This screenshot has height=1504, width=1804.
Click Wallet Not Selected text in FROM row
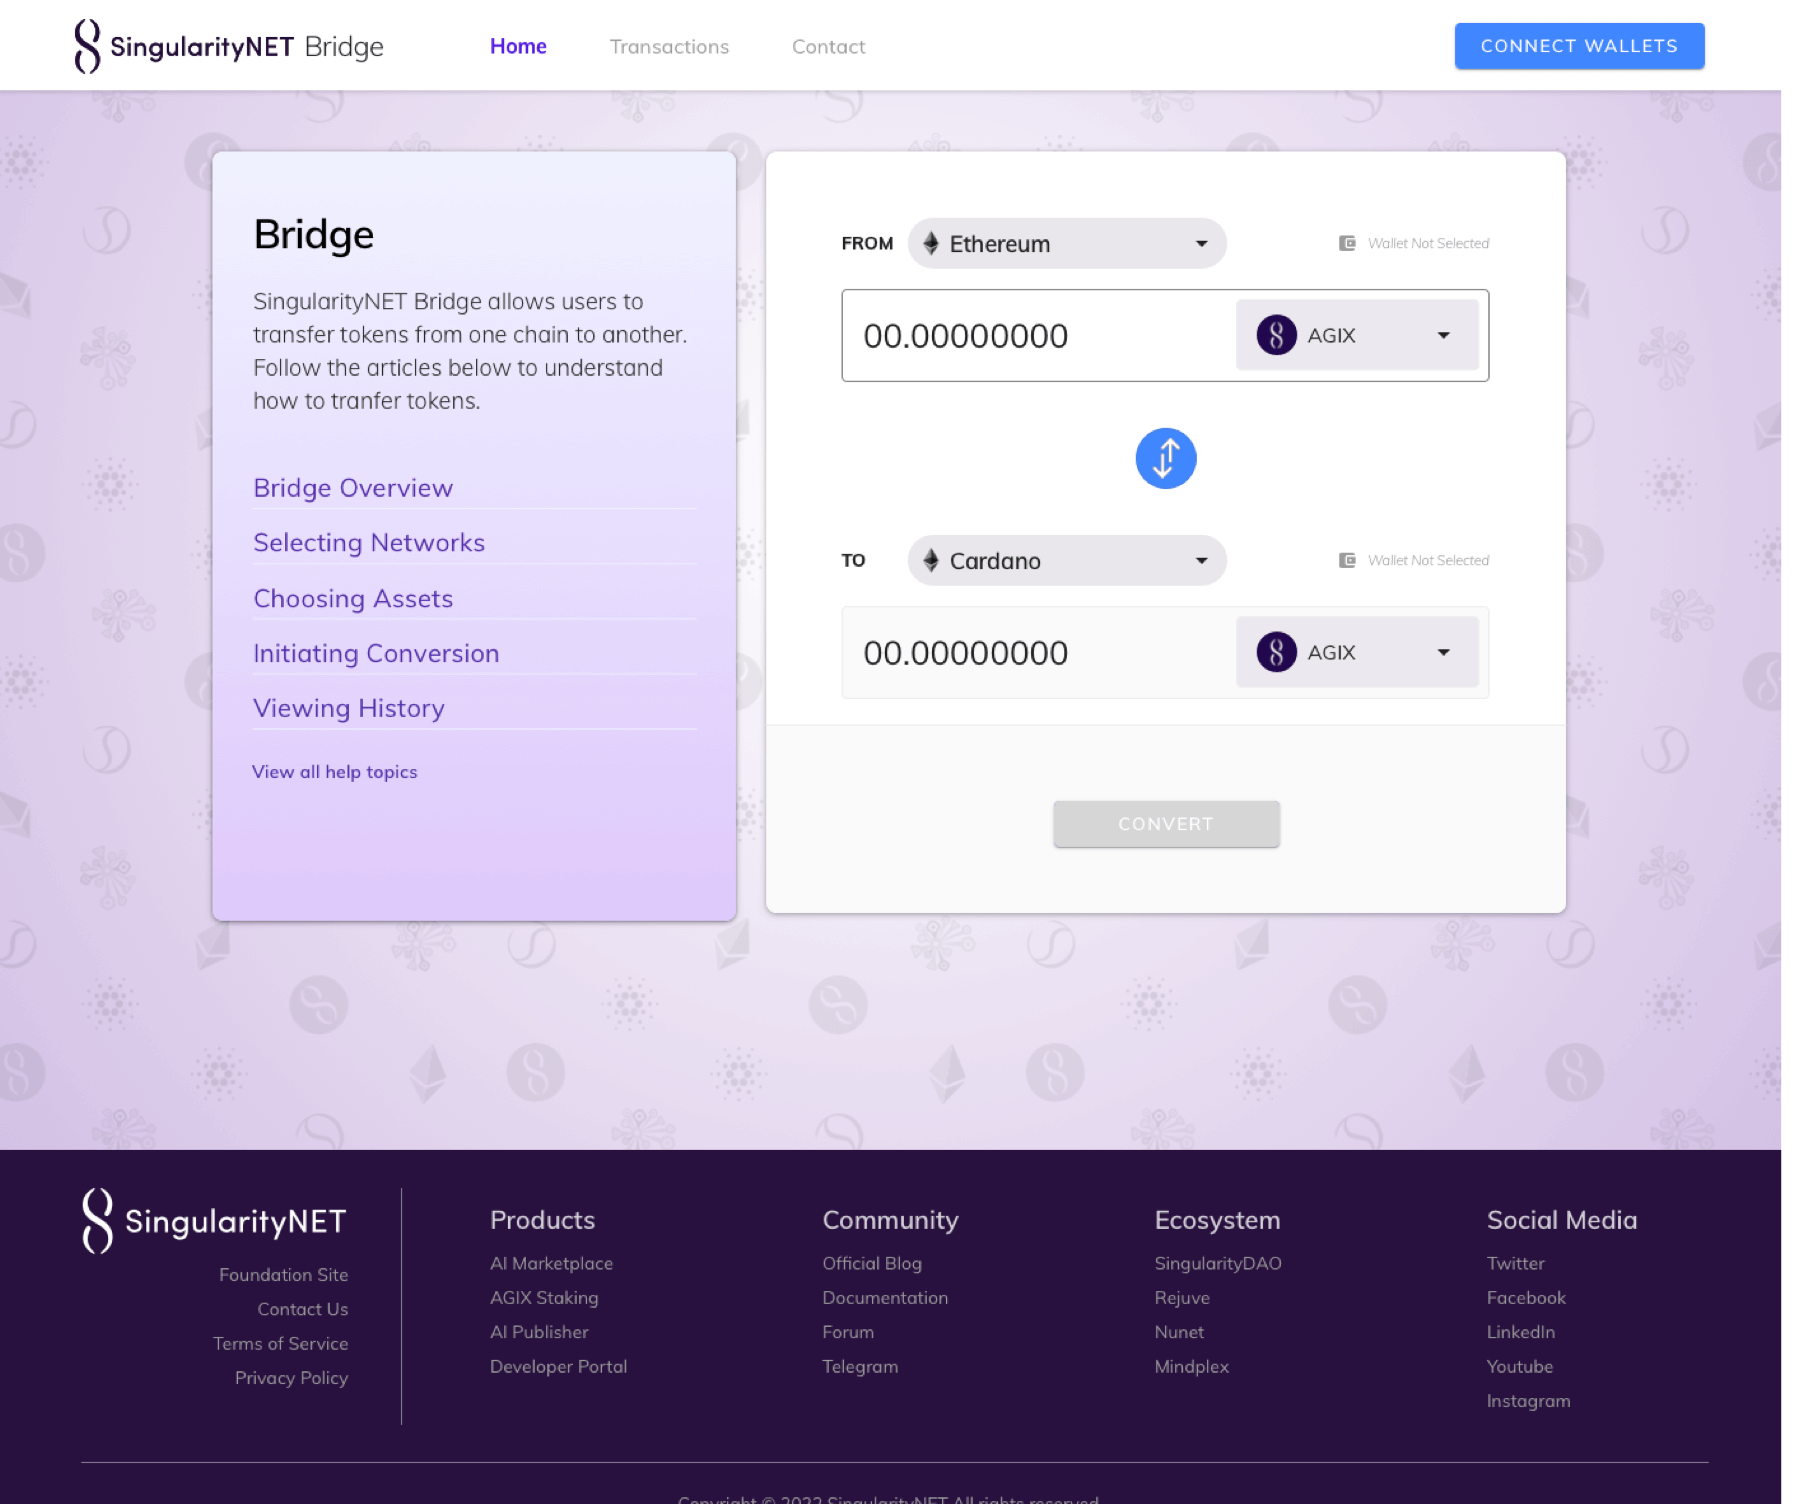pos(1428,243)
